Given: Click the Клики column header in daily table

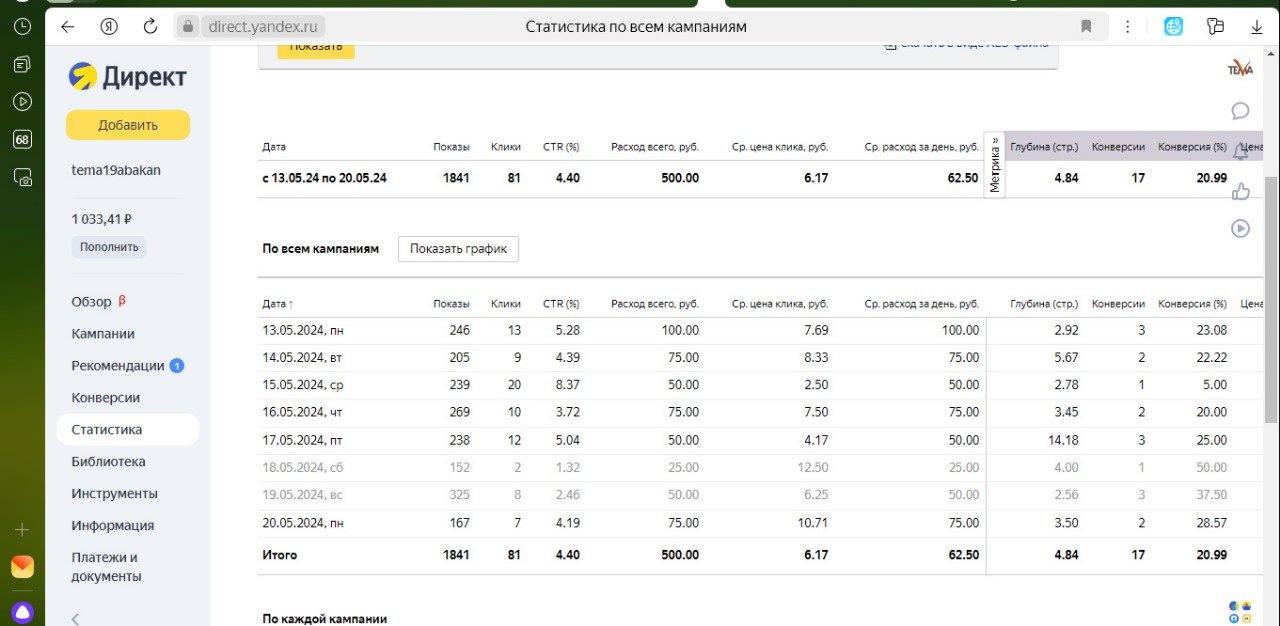Looking at the screenshot, I should point(506,304).
